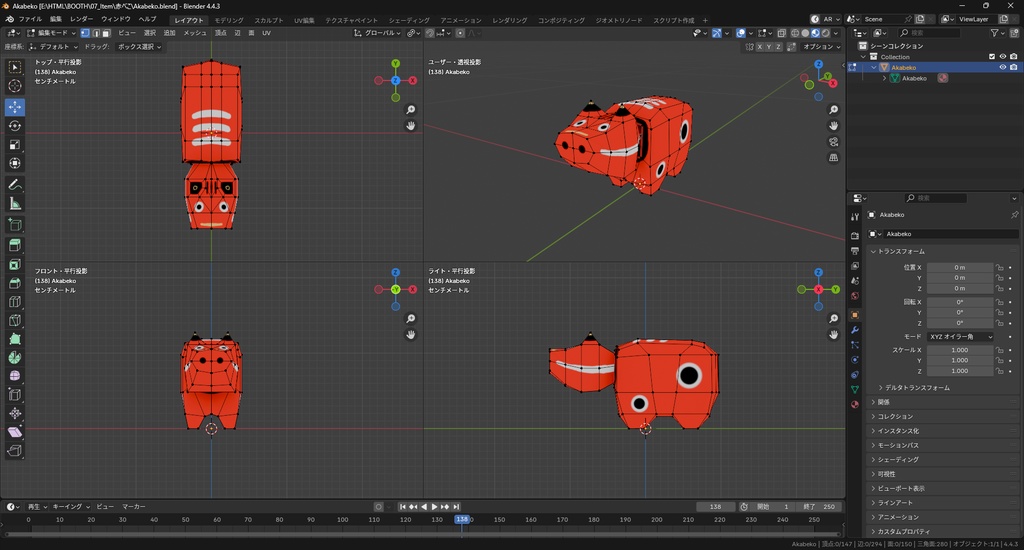This screenshot has height=550, width=1024.
Task: Uncheck the Collection exclude checkbox
Action: (992, 56)
